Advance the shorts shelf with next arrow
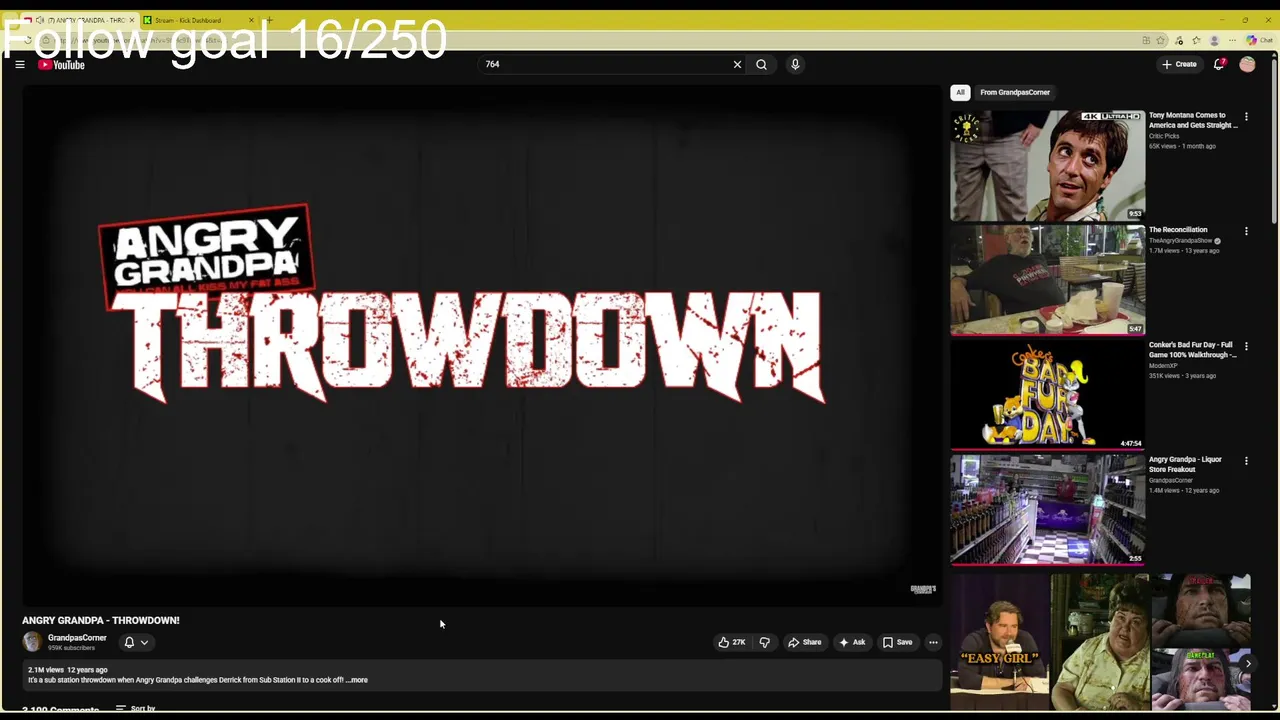 point(1247,663)
